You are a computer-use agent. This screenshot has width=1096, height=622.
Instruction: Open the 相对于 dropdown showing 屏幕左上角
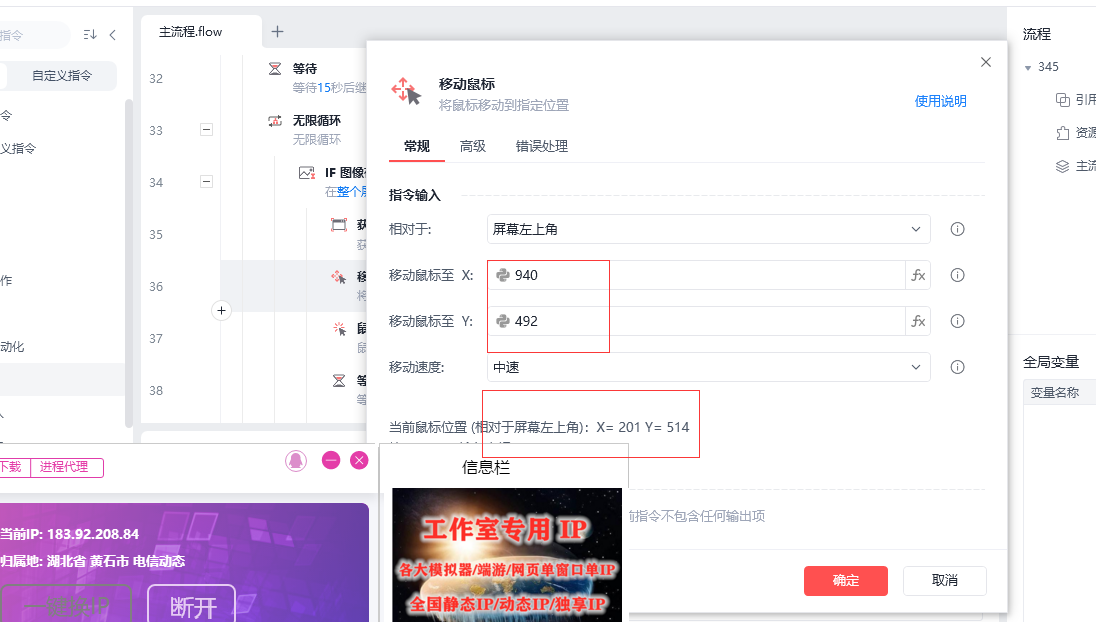(x=708, y=229)
